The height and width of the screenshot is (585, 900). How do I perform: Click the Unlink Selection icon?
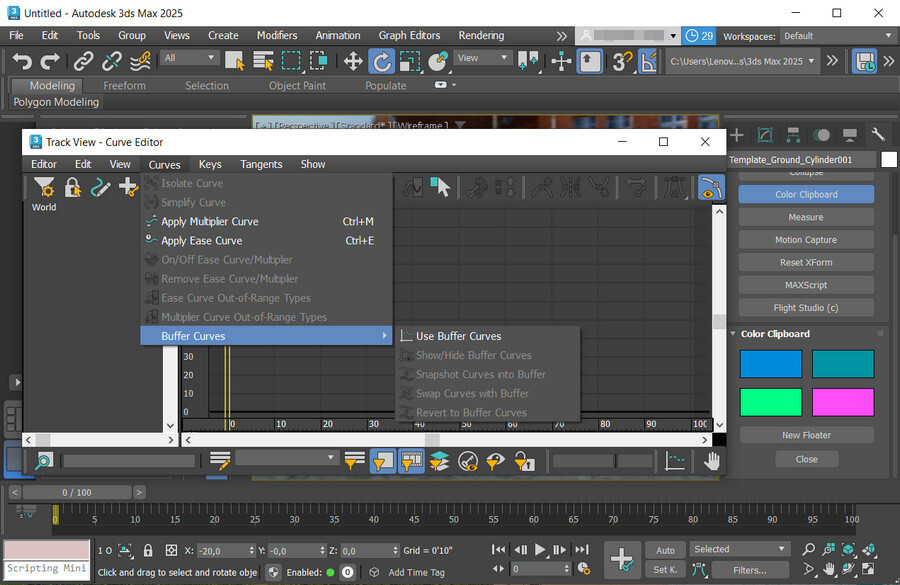click(111, 61)
